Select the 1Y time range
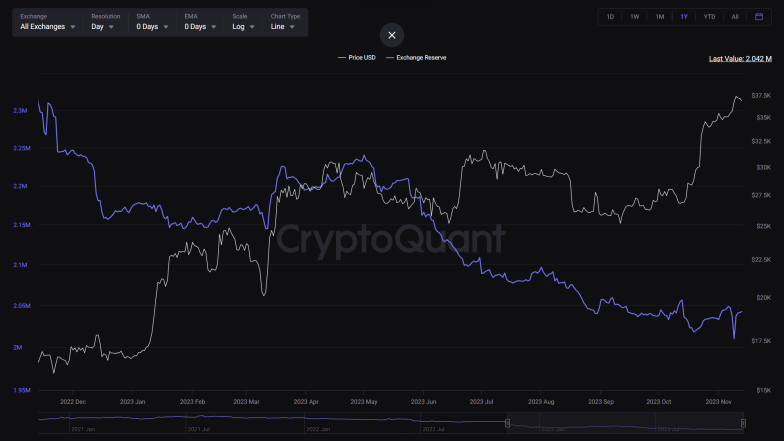This screenshot has width=784, height=441. [684, 16]
